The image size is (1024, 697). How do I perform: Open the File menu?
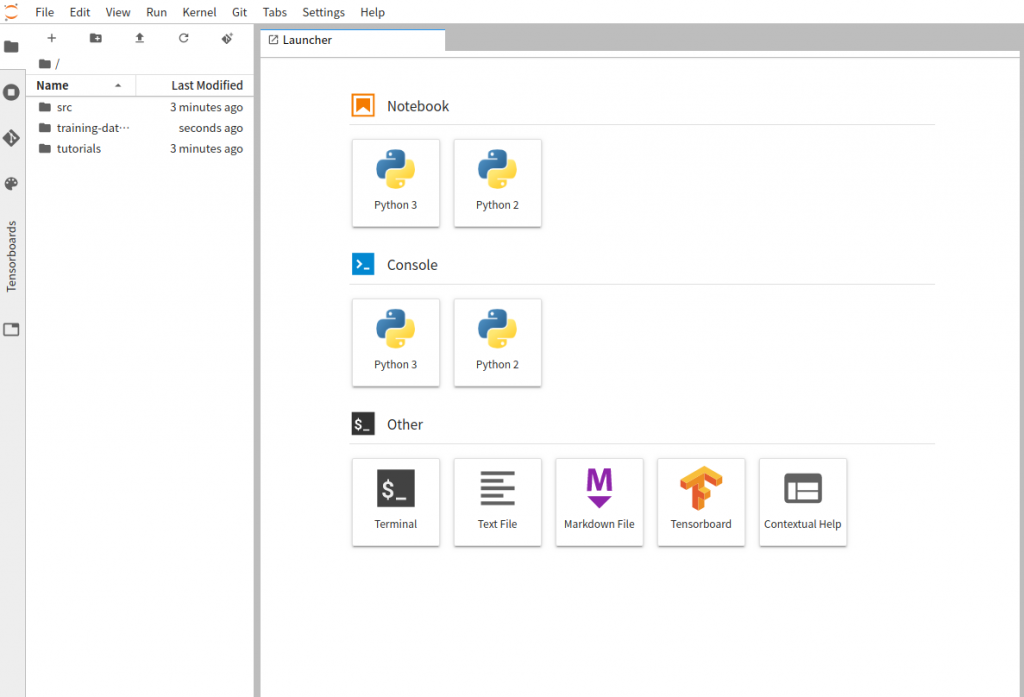point(44,12)
